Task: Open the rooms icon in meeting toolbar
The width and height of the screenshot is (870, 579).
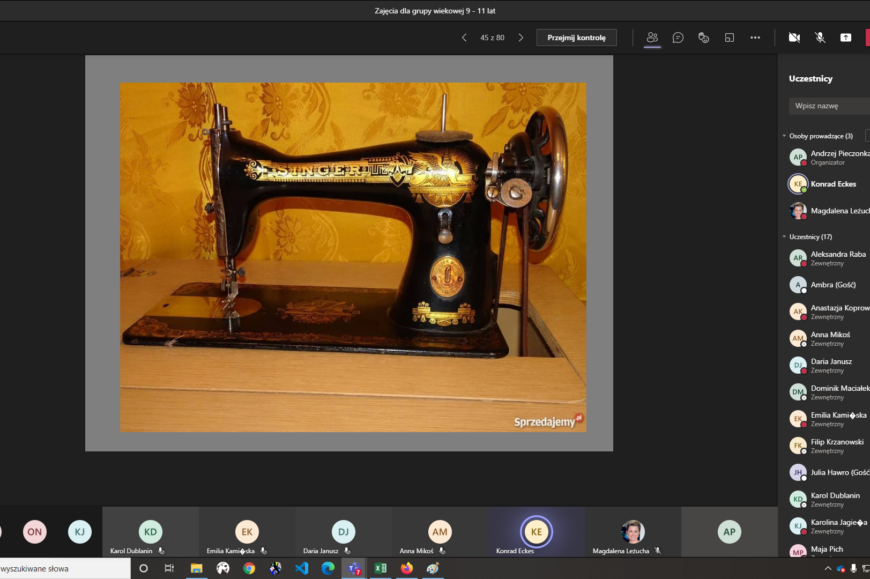Action: click(x=729, y=38)
